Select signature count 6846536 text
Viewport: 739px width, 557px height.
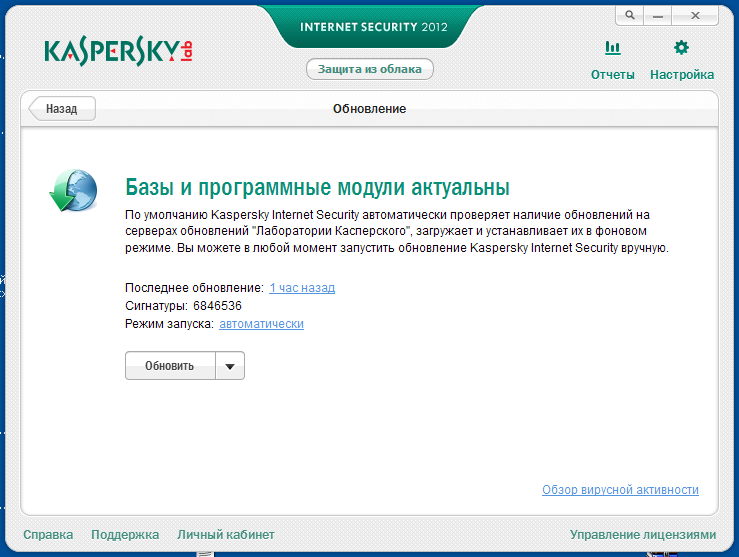(217, 306)
